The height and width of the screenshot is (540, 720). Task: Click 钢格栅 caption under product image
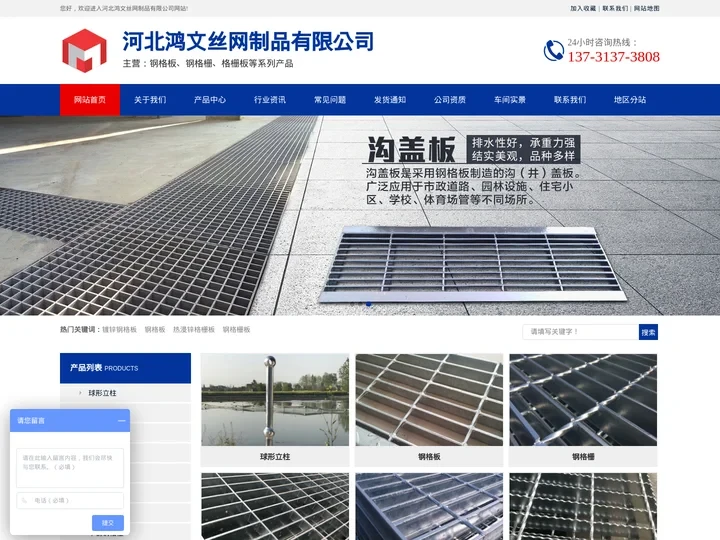click(583, 456)
